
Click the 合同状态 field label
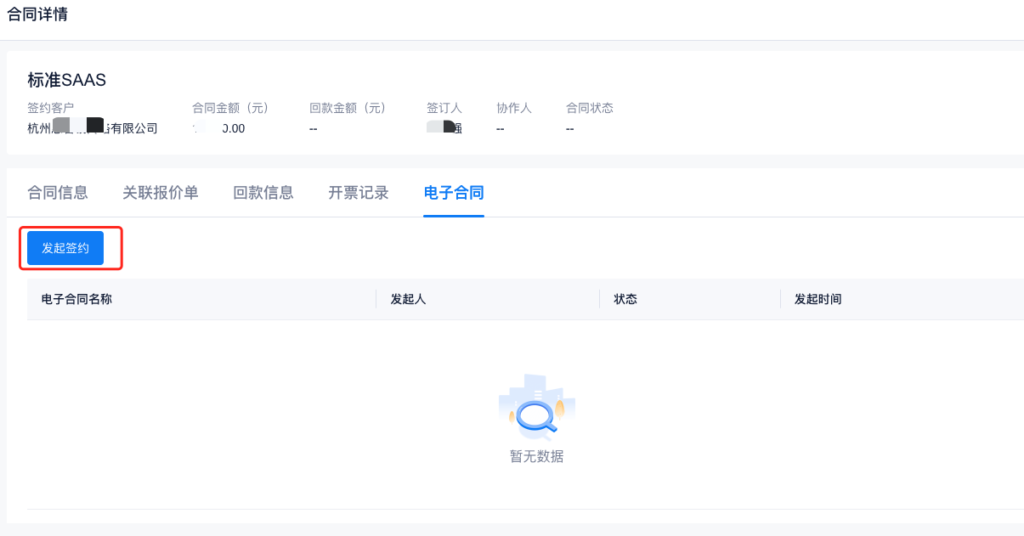tap(589, 108)
